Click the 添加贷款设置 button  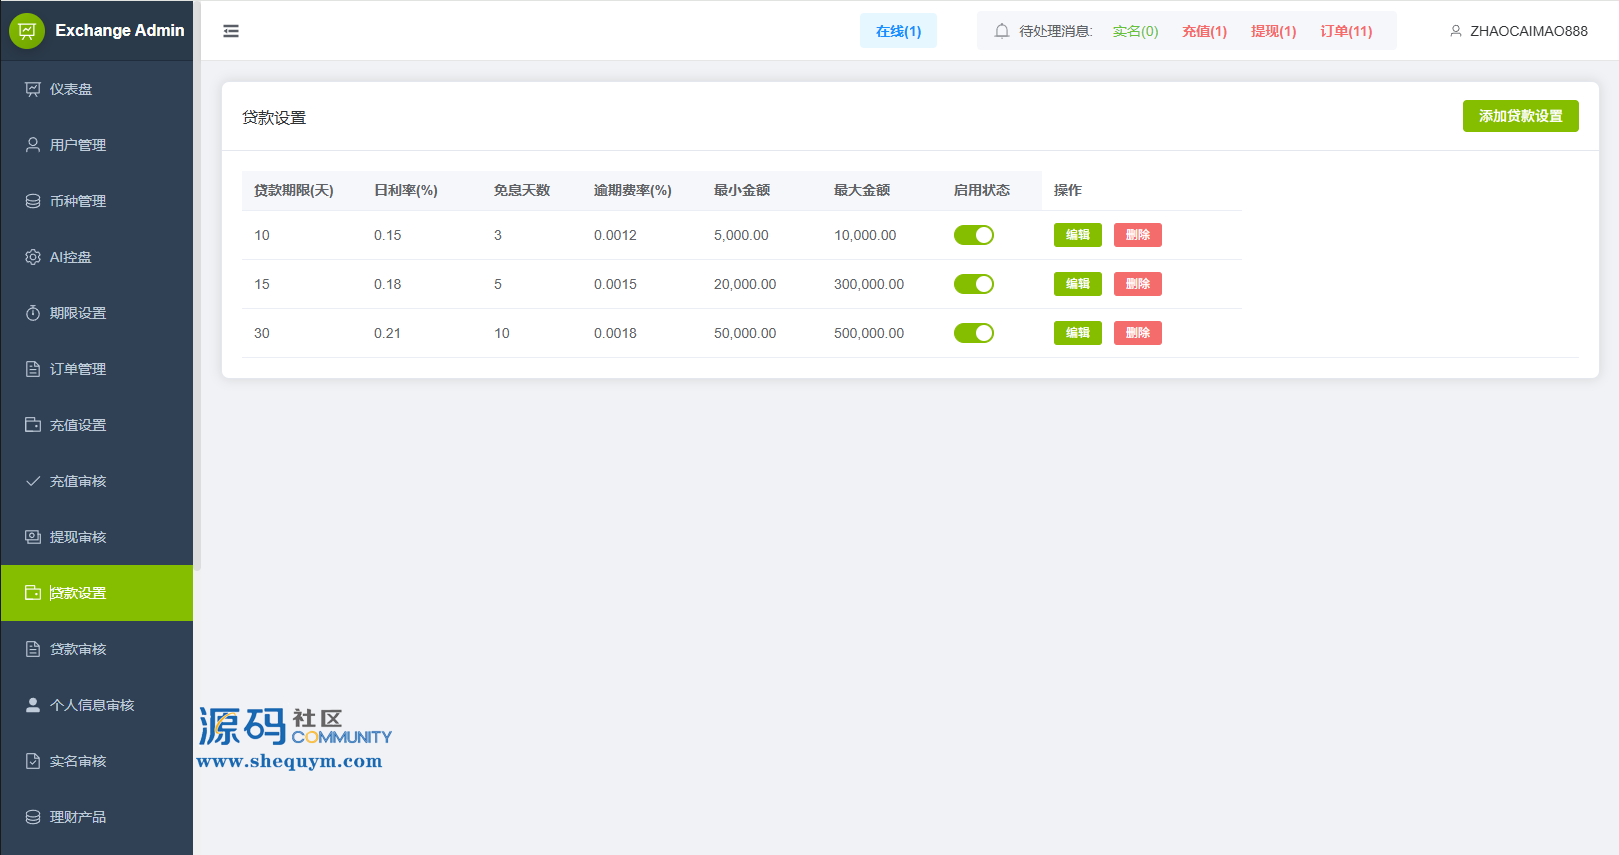[1520, 116]
